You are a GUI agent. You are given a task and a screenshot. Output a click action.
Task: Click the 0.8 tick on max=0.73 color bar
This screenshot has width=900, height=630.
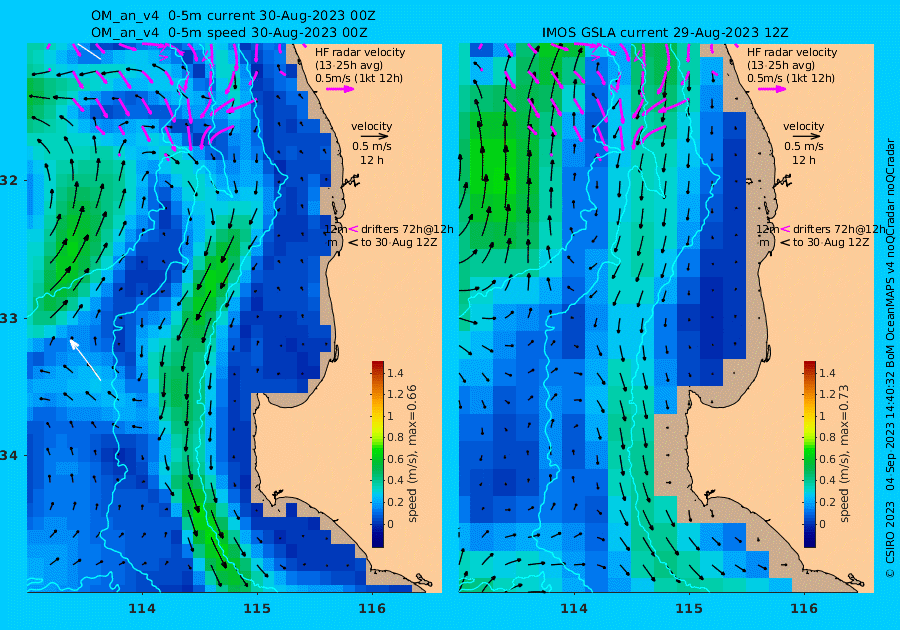tap(827, 438)
